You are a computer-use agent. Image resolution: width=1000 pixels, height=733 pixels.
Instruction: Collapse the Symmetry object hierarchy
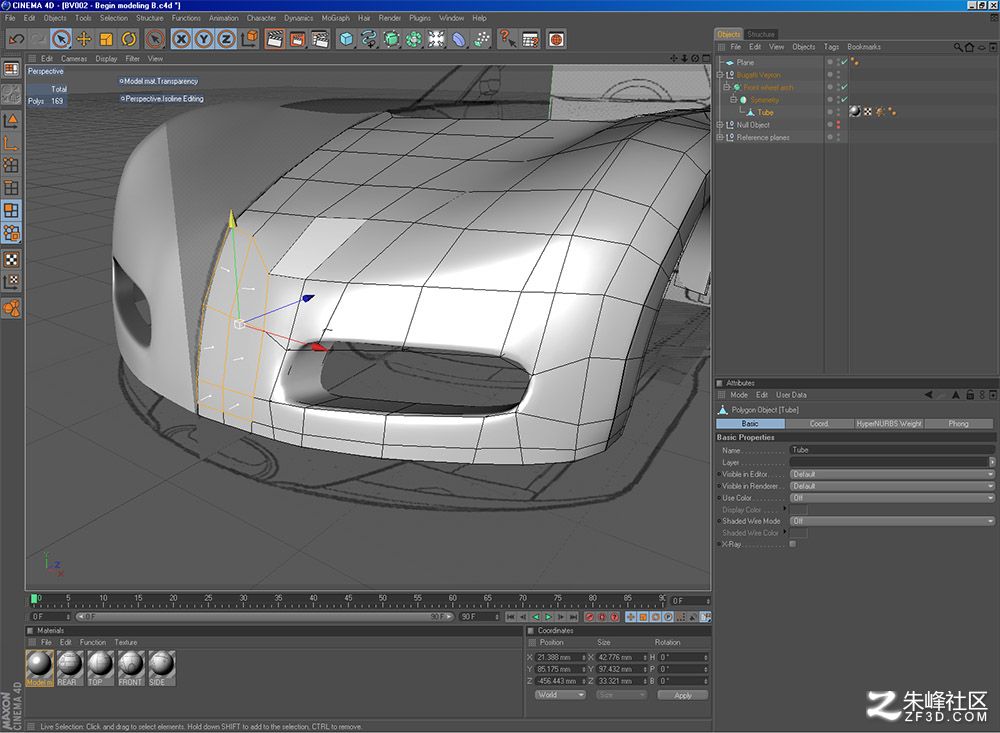tap(733, 100)
